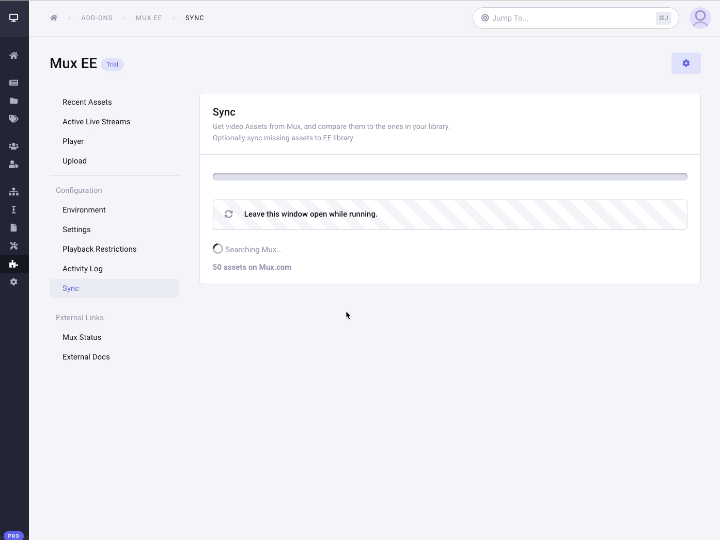Click the breadcrumb home icon

click(54, 18)
